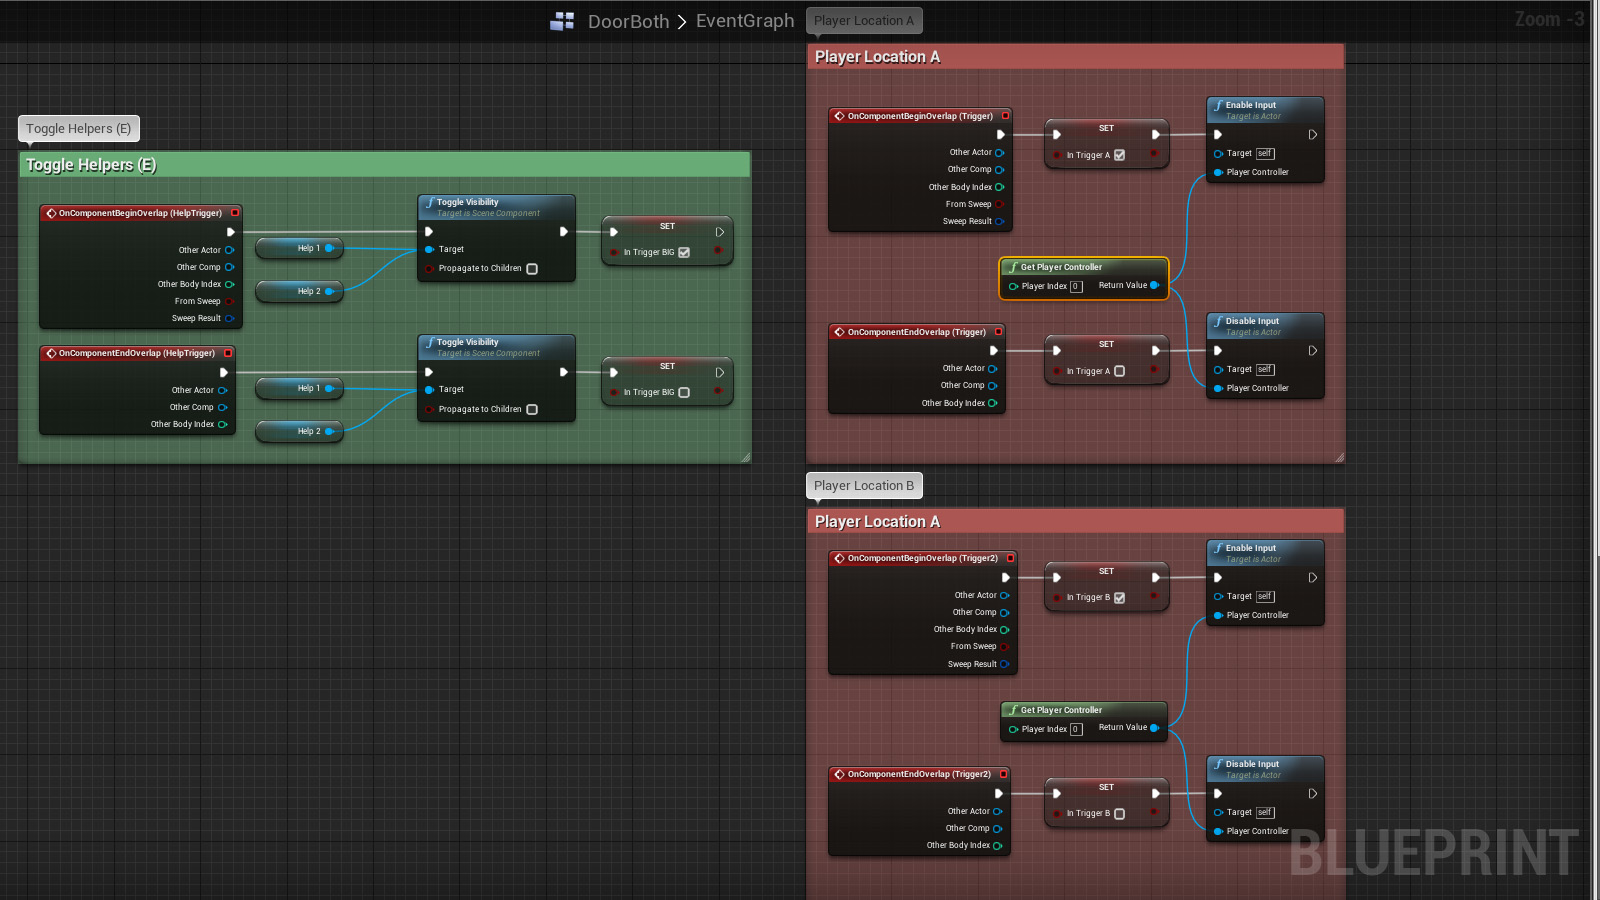
Task: Click the From Sweep pin on OnComponentBeginOverlap (HelpTrigger)
Action: click(x=229, y=301)
